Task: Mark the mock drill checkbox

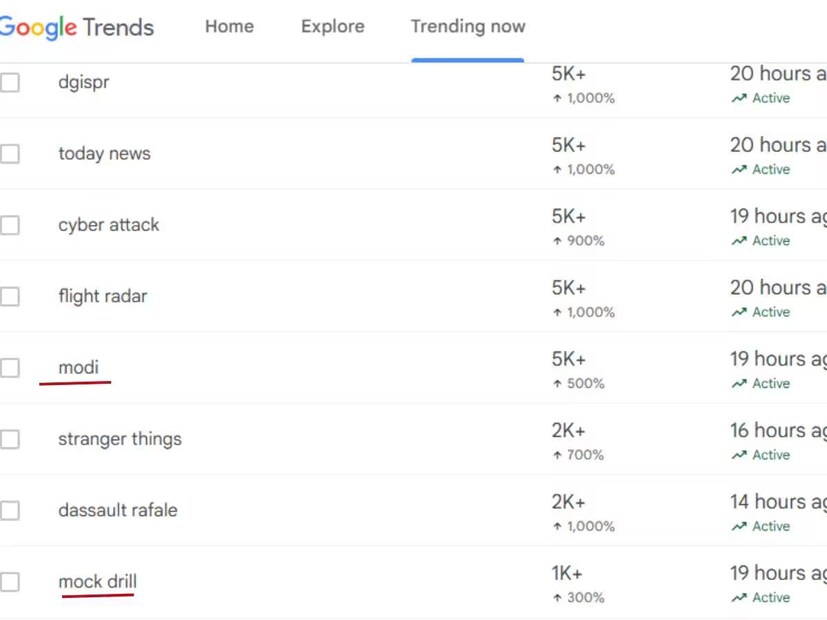Action: (x=10, y=582)
